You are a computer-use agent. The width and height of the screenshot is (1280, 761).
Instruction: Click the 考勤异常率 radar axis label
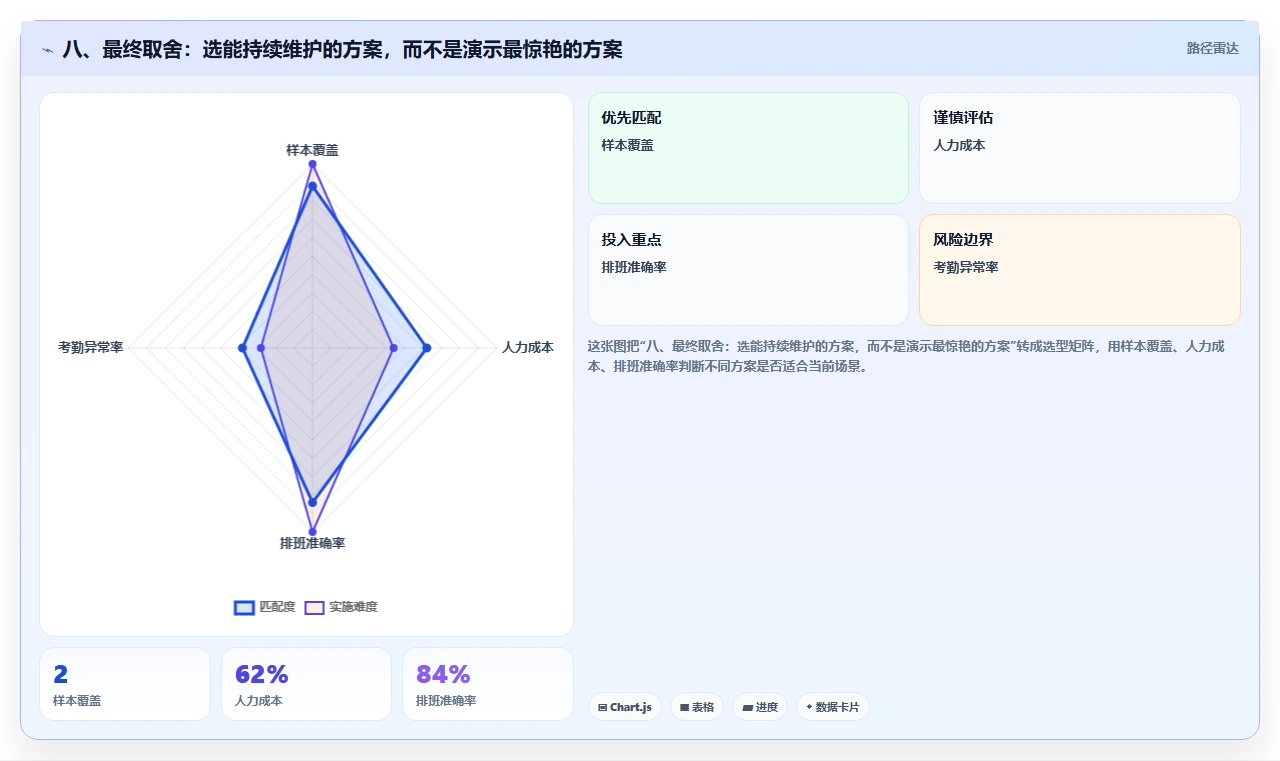click(91, 347)
